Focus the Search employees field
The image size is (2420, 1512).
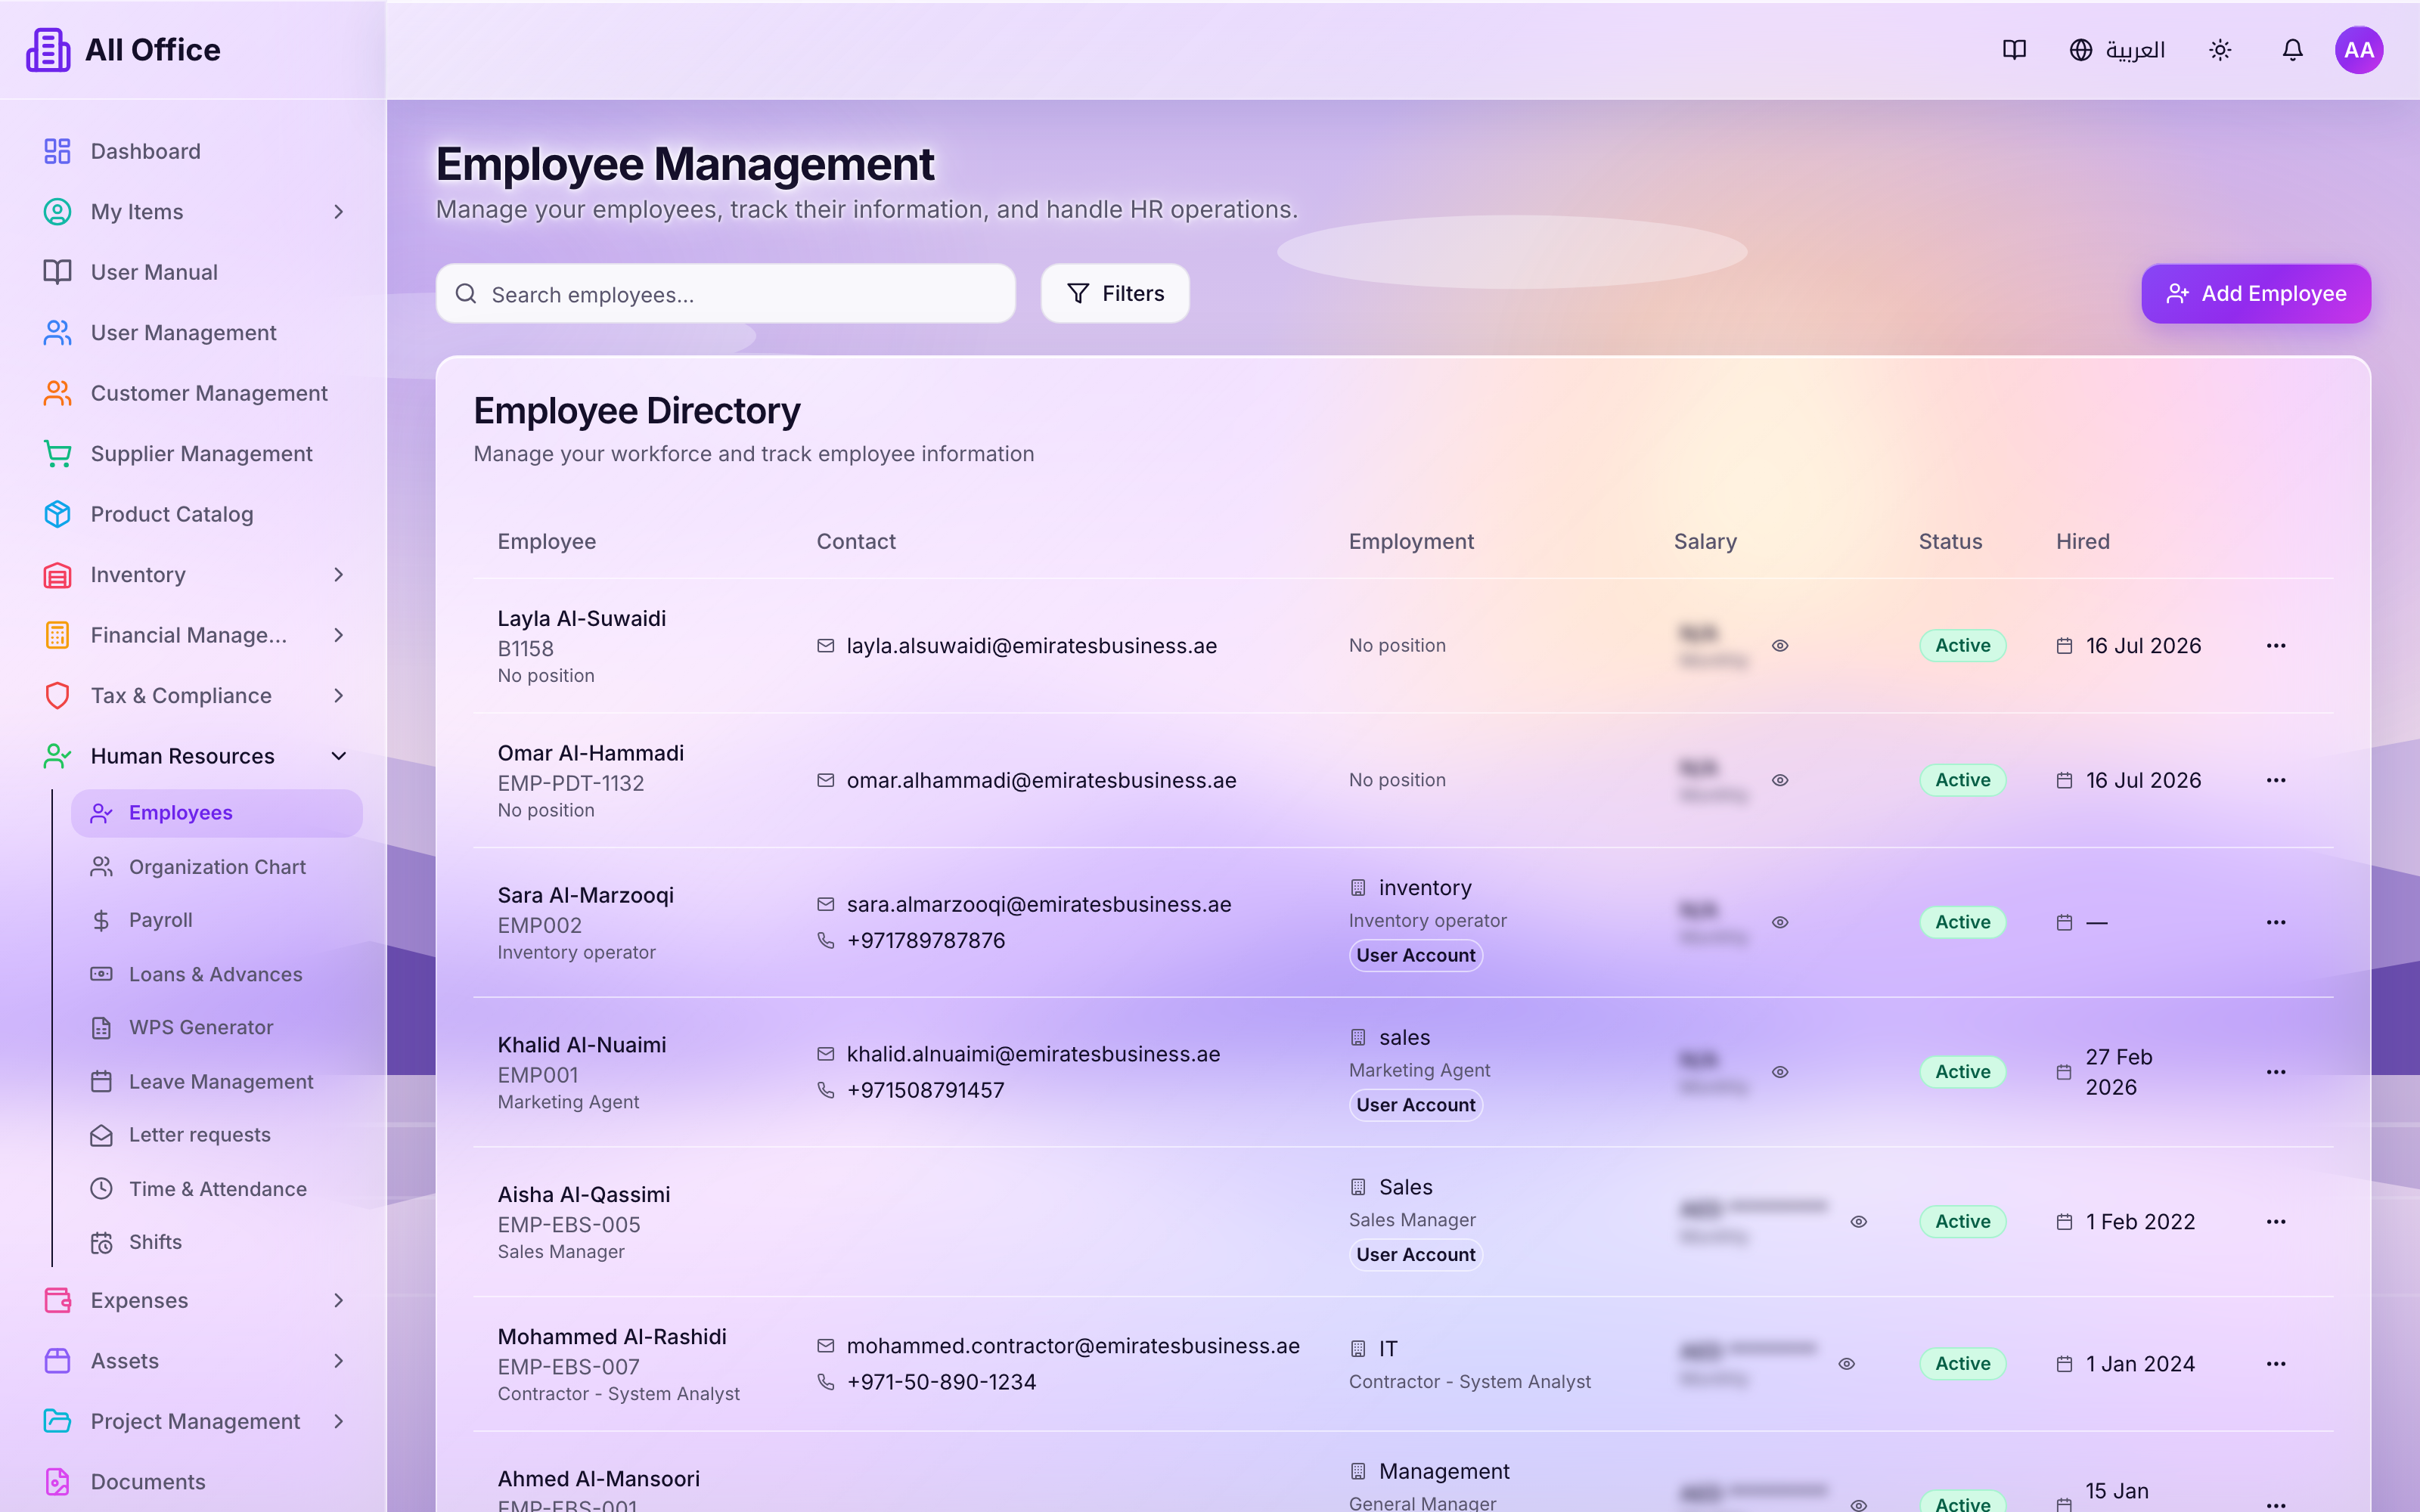(x=726, y=294)
